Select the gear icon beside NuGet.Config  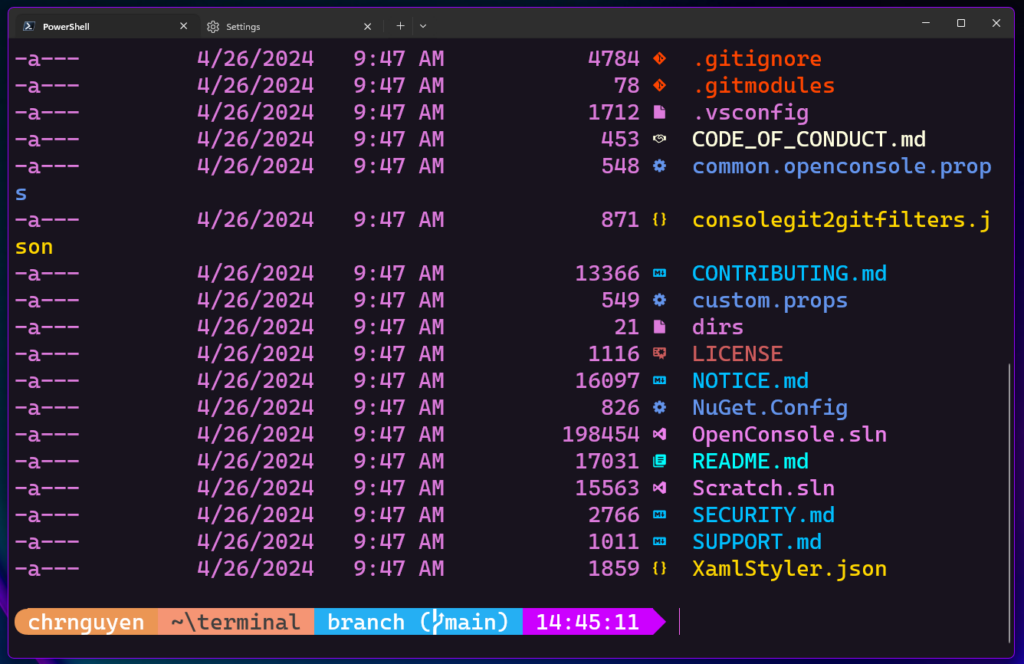point(660,407)
